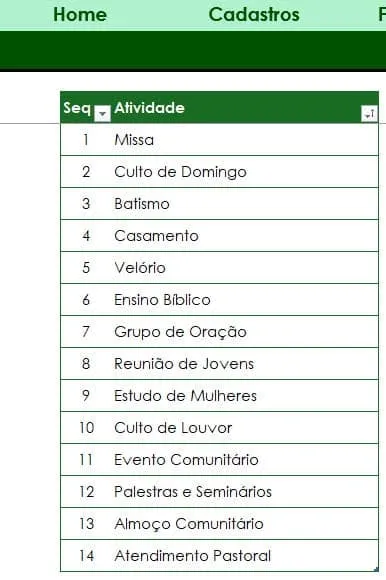The height and width of the screenshot is (580, 386).
Task: Select the Estudo de Mulheres cell
Action: 245,396
